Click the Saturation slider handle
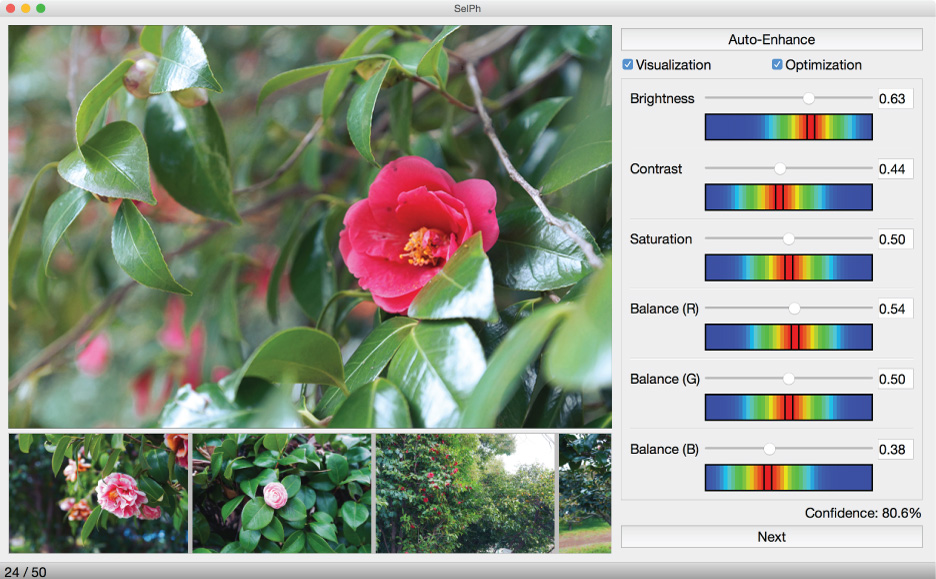This screenshot has height=579, width=936. [x=789, y=239]
